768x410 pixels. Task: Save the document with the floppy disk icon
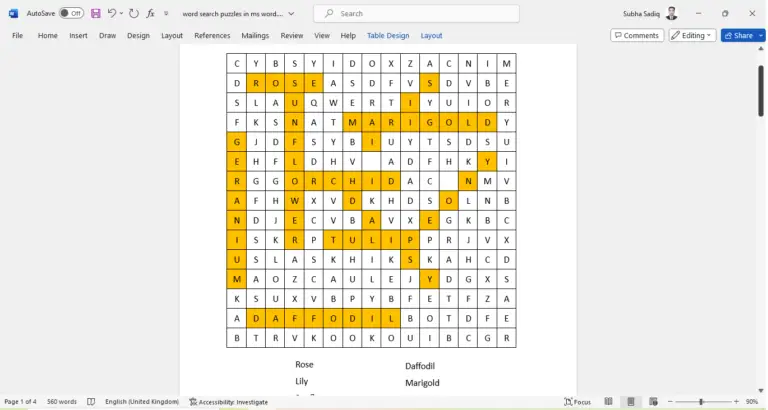[x=96, y=13]
